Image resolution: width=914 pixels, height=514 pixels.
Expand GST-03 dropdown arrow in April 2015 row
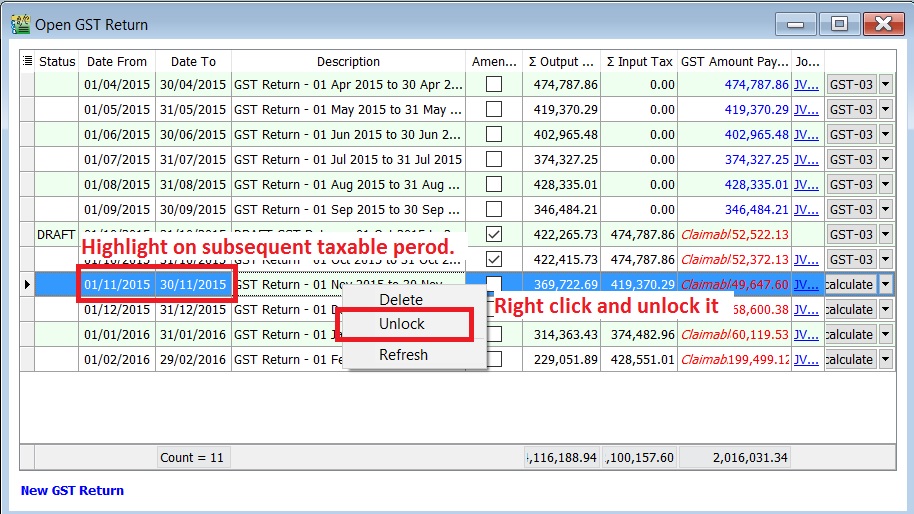click(x=885, y=85)
